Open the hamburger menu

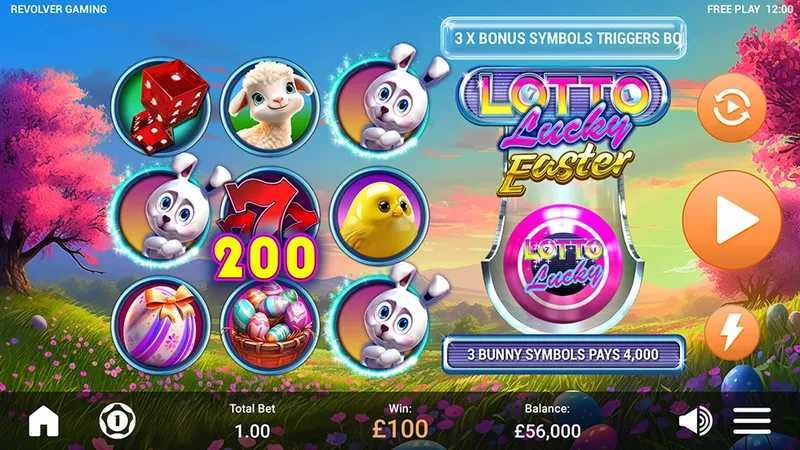click(752, 421)
